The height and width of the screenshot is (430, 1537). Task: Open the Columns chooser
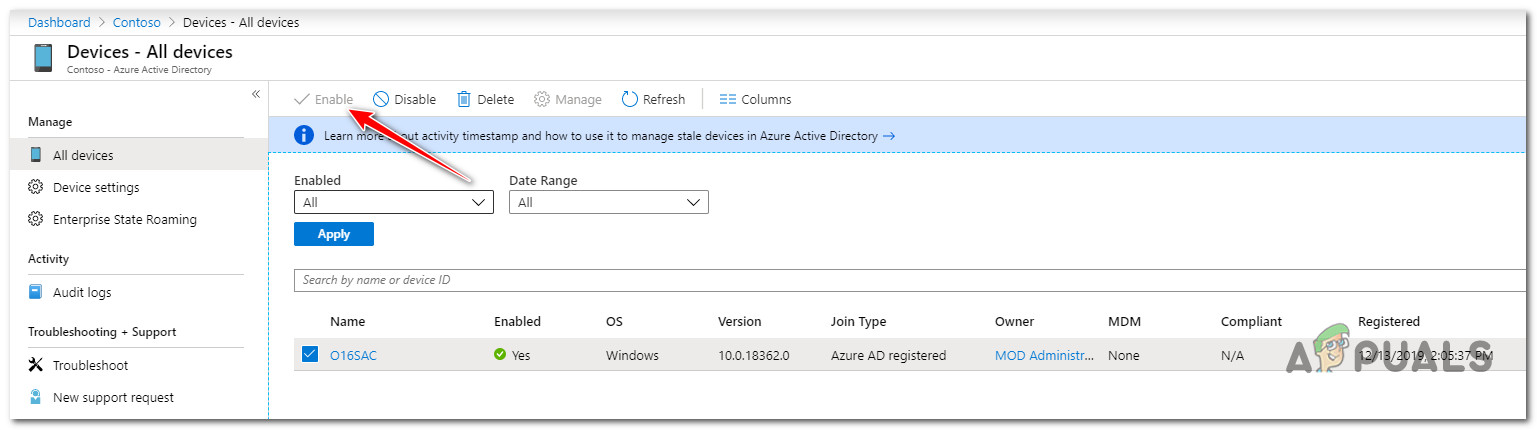(x=755, y=99)
